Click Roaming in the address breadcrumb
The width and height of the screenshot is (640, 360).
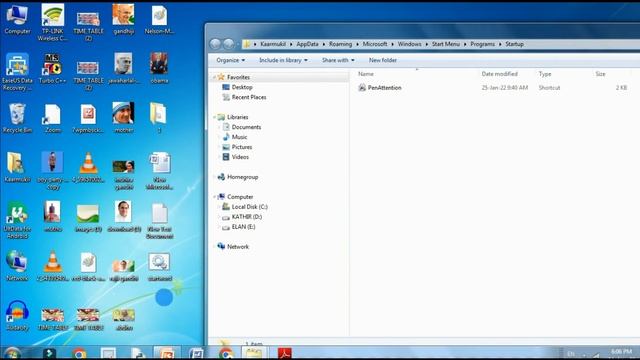coord(340,44)
